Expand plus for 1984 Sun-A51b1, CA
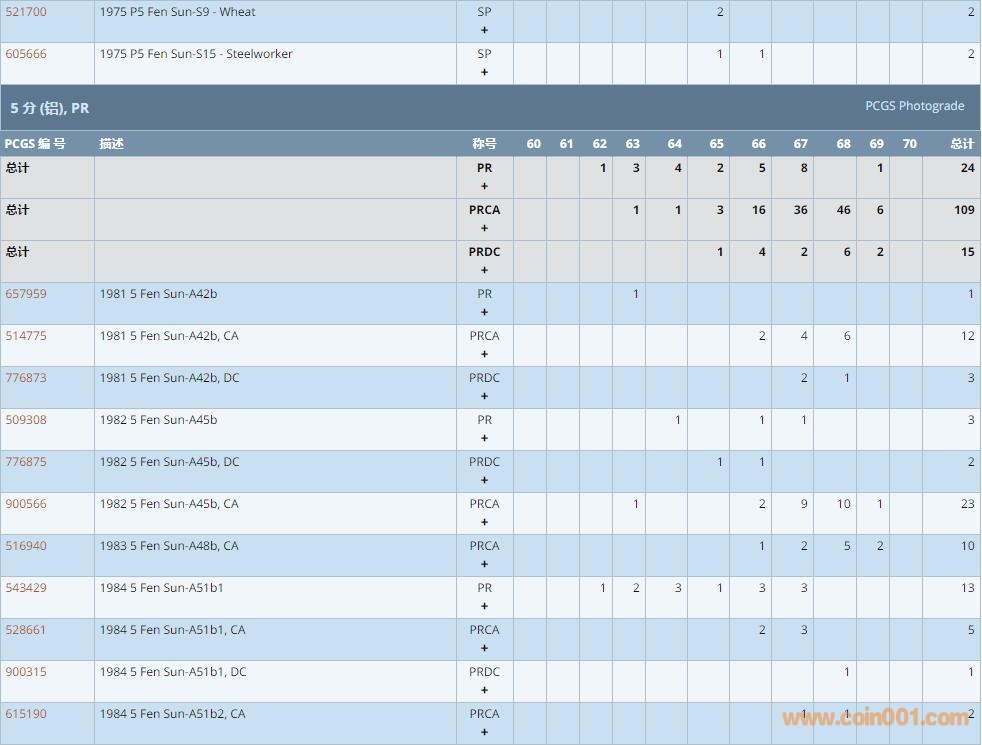The image size is (982, 745). [484, 647]
